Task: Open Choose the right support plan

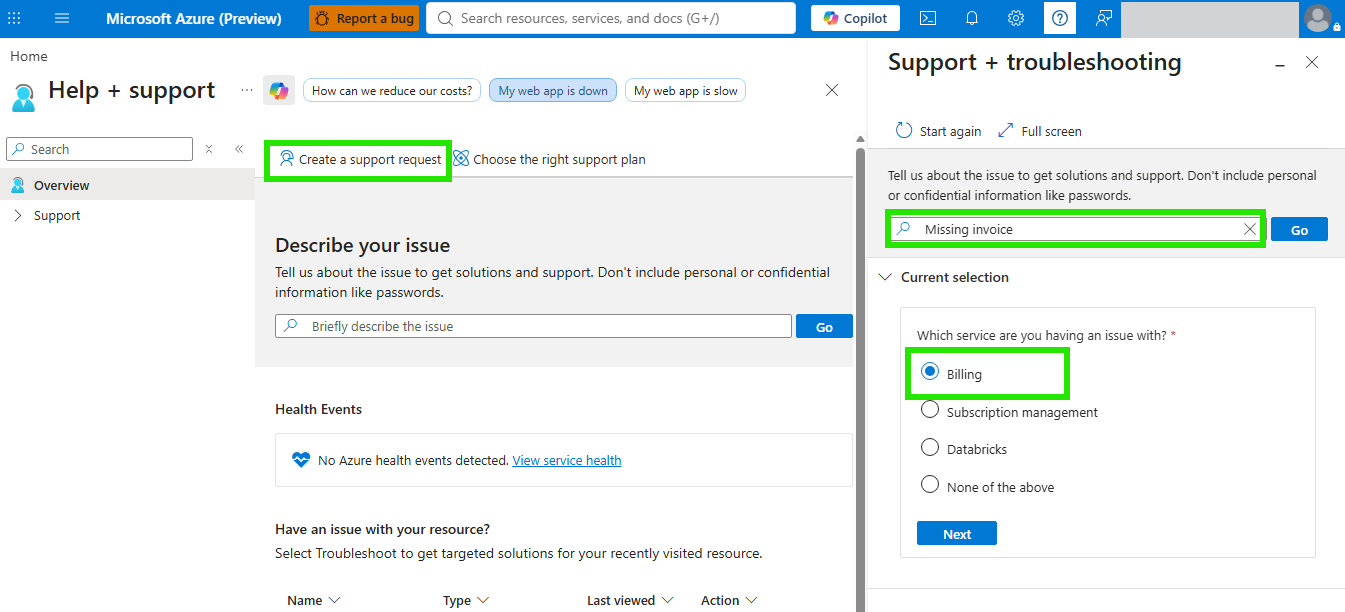Action: point(549,159)
